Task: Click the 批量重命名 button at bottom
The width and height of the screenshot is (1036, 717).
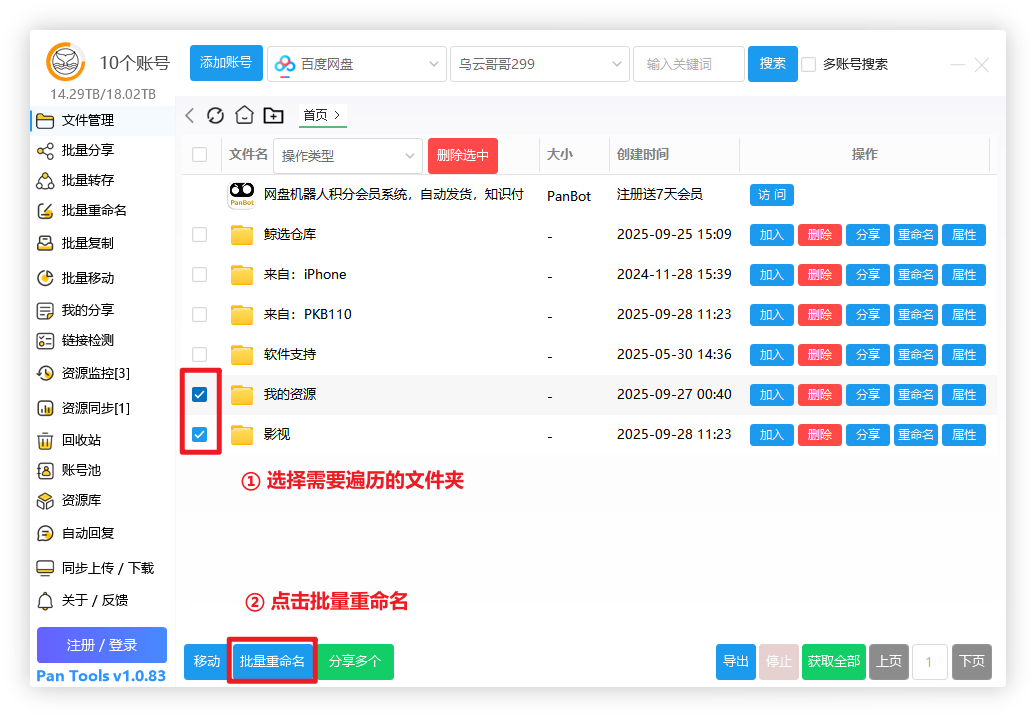Action: click(272, 661)
